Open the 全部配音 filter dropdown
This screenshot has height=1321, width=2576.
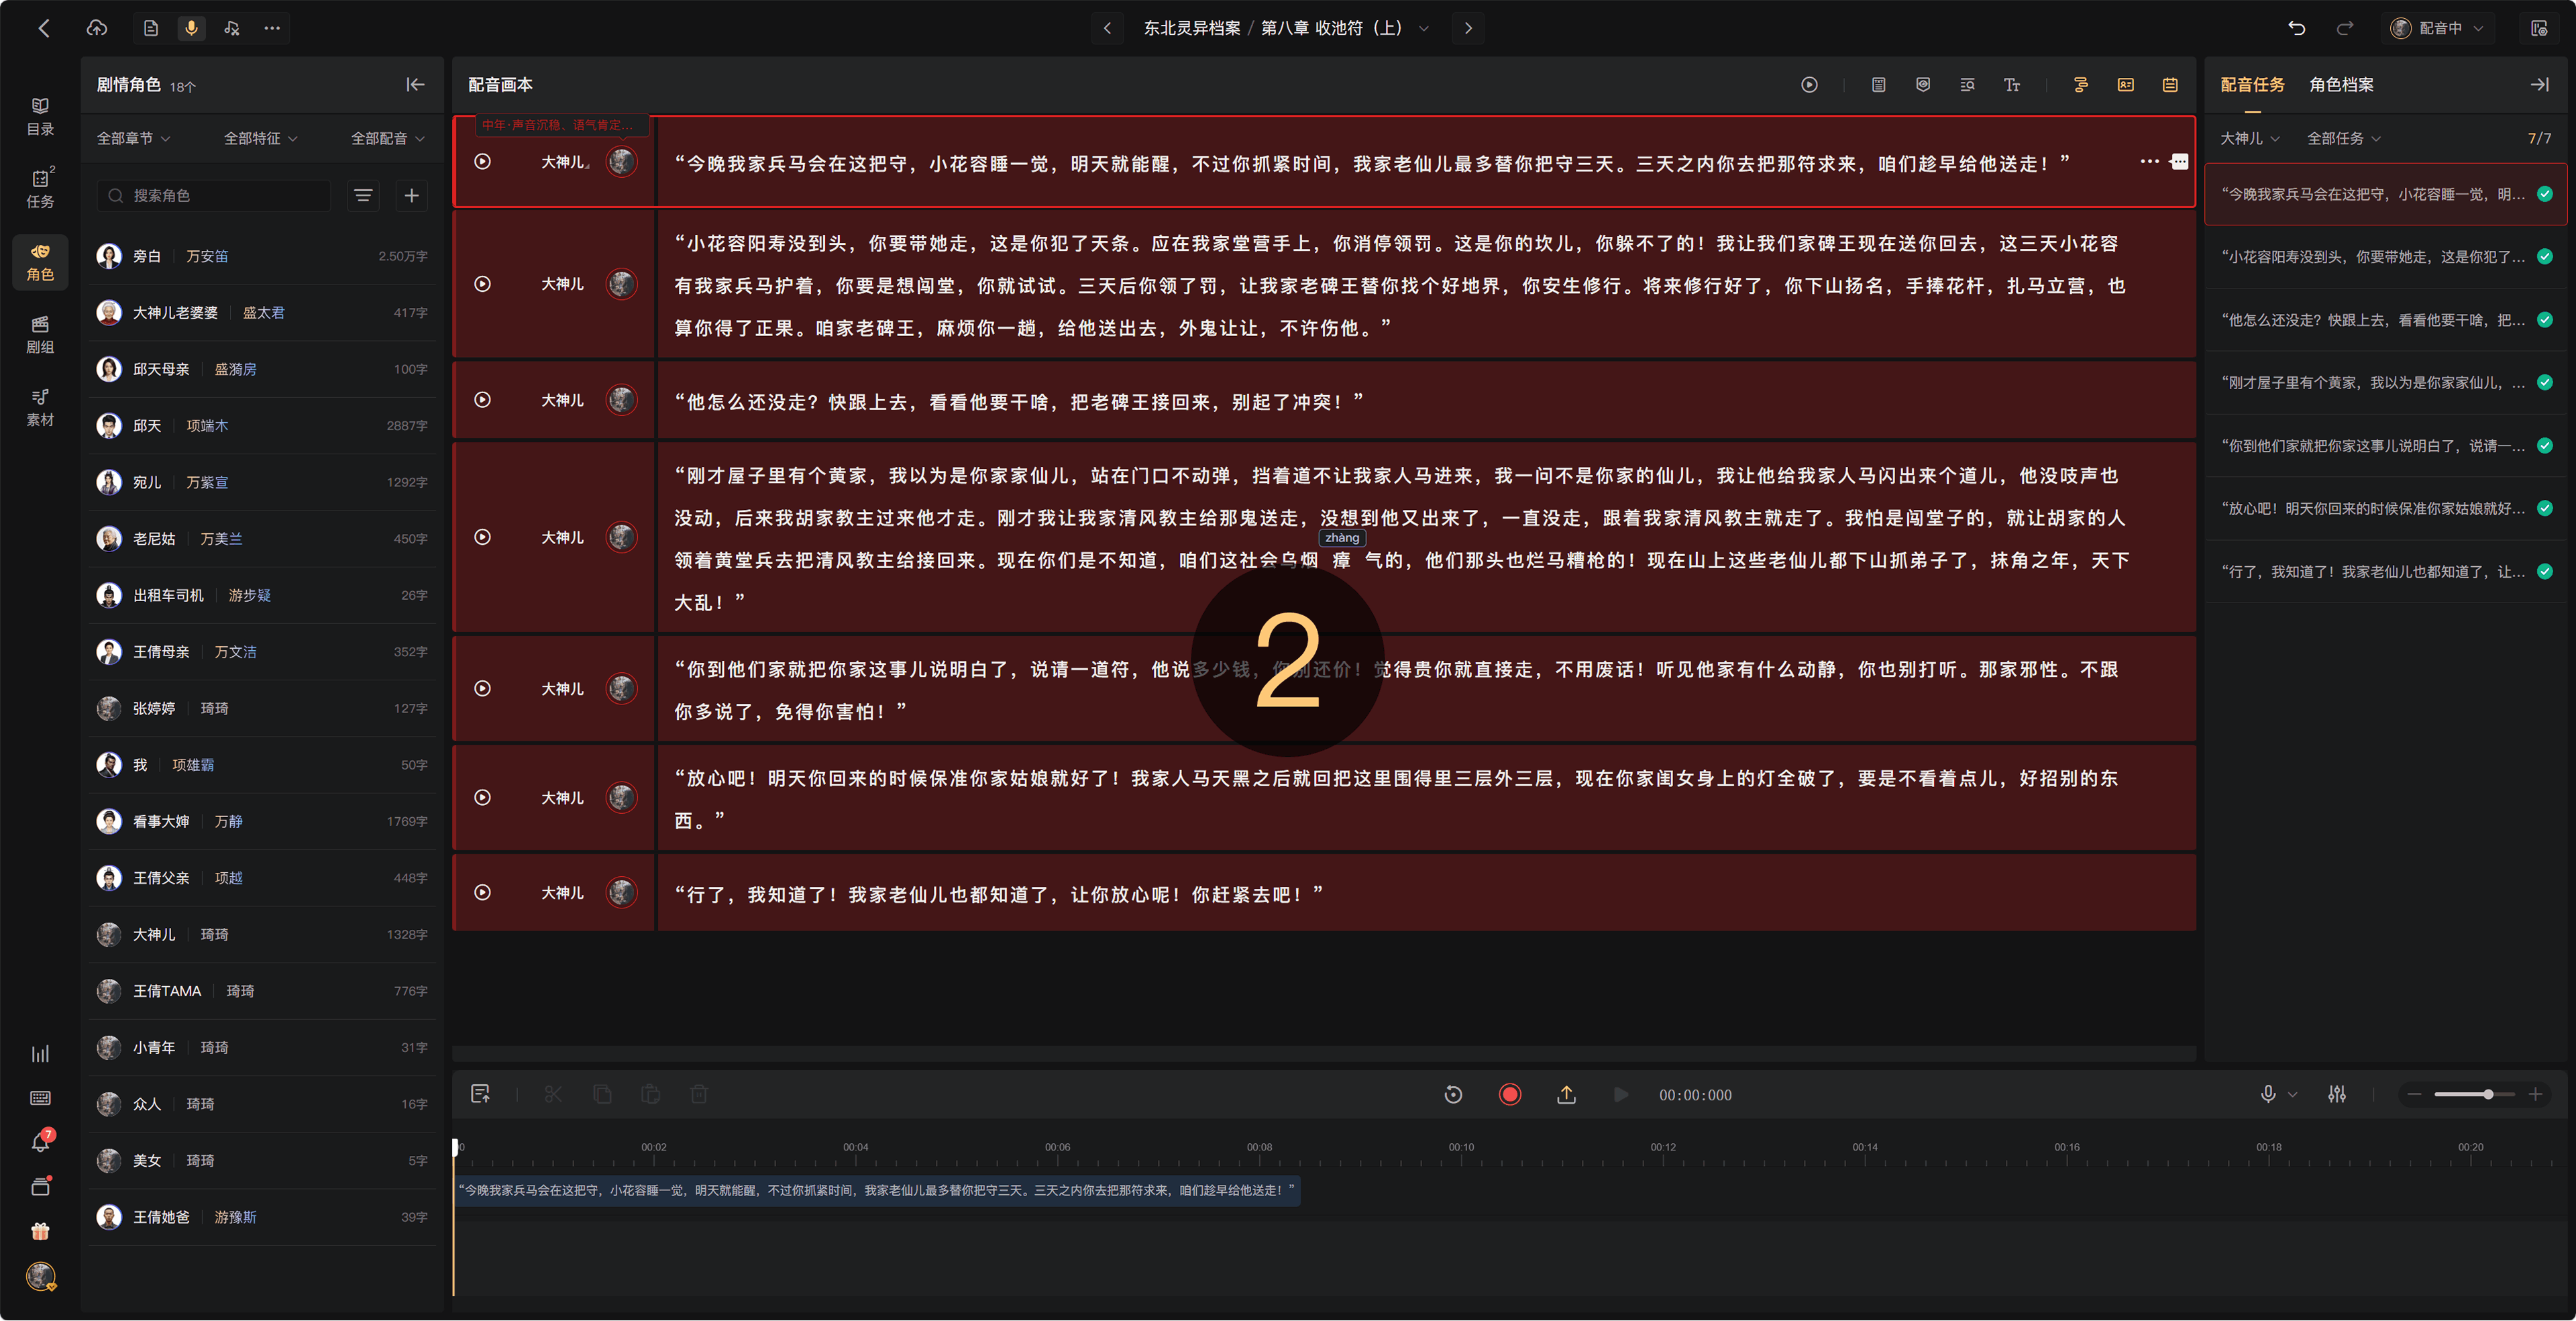387,139
